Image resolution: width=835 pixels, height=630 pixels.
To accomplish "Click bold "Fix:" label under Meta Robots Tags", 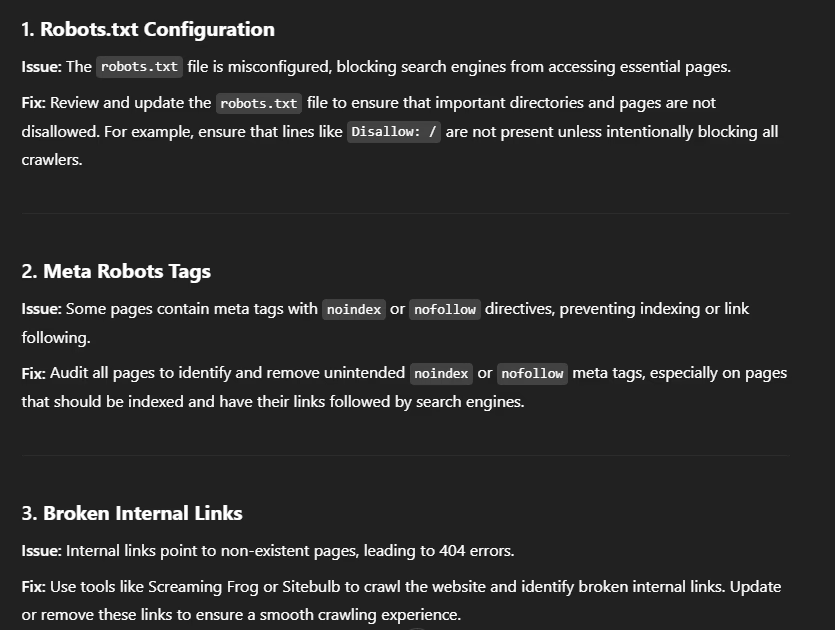I will (x=33, y=373).
